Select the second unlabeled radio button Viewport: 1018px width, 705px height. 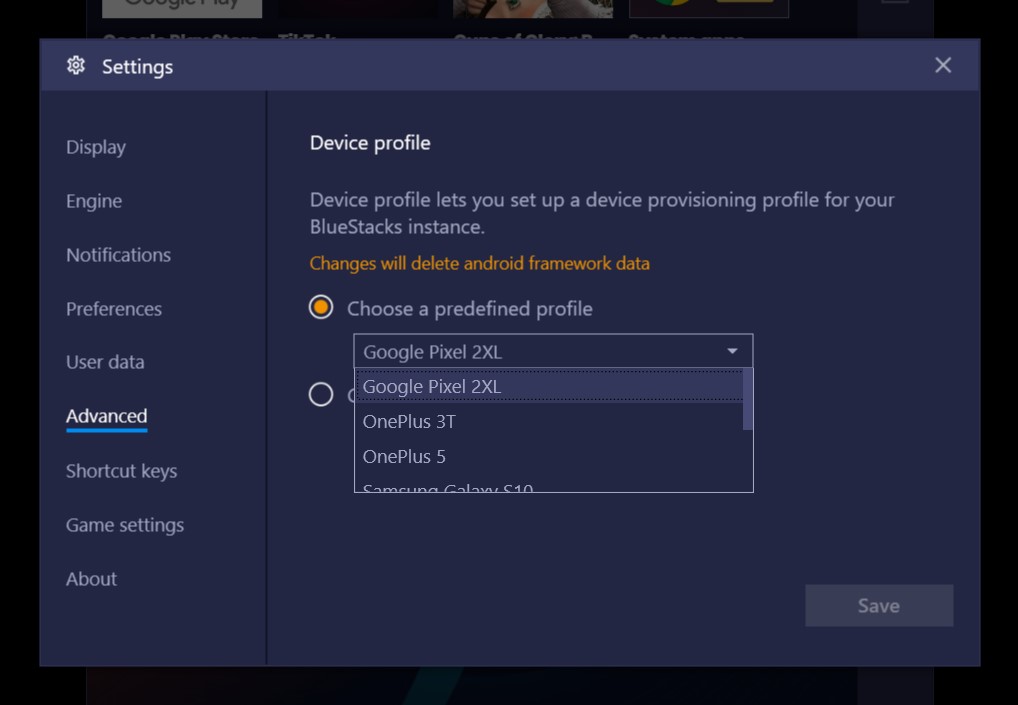[321, 394]
